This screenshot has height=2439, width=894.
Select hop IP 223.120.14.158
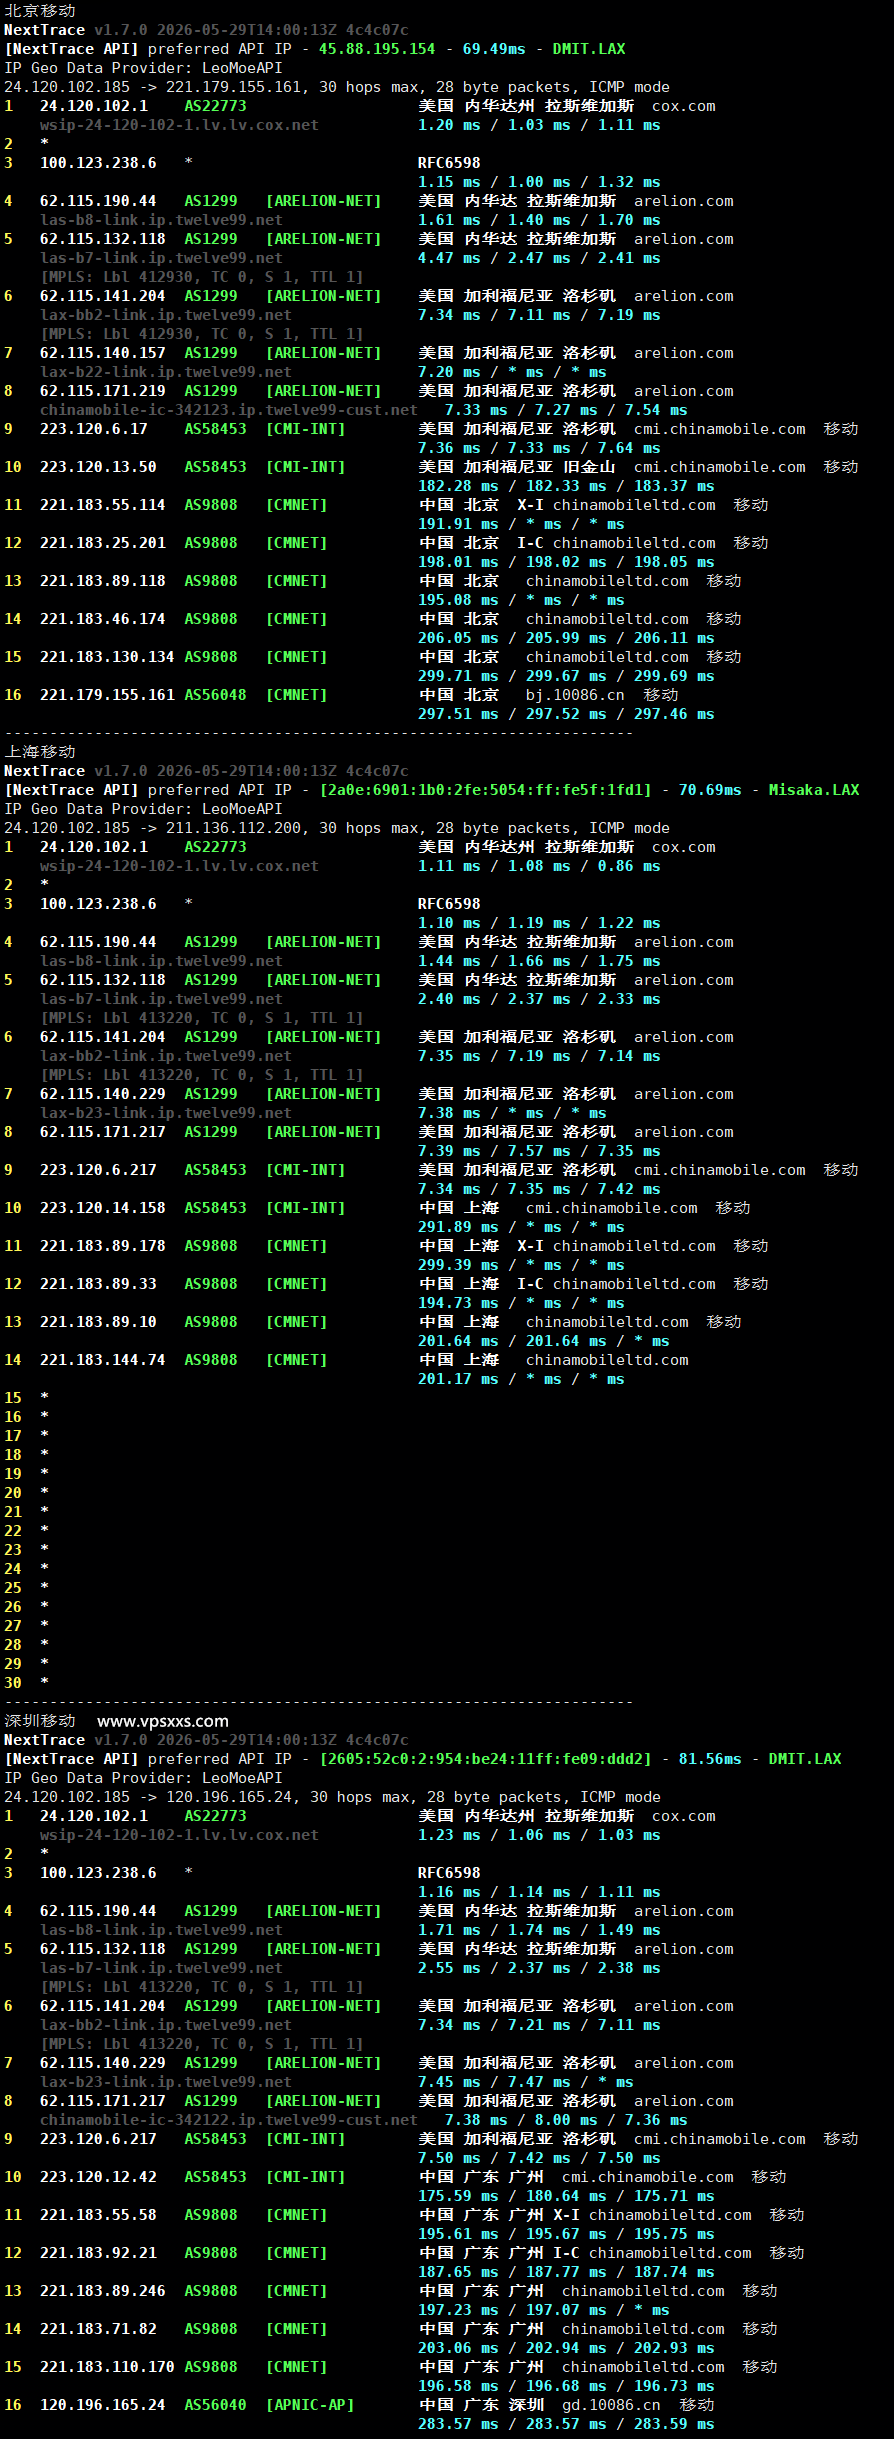[103, 1207]
